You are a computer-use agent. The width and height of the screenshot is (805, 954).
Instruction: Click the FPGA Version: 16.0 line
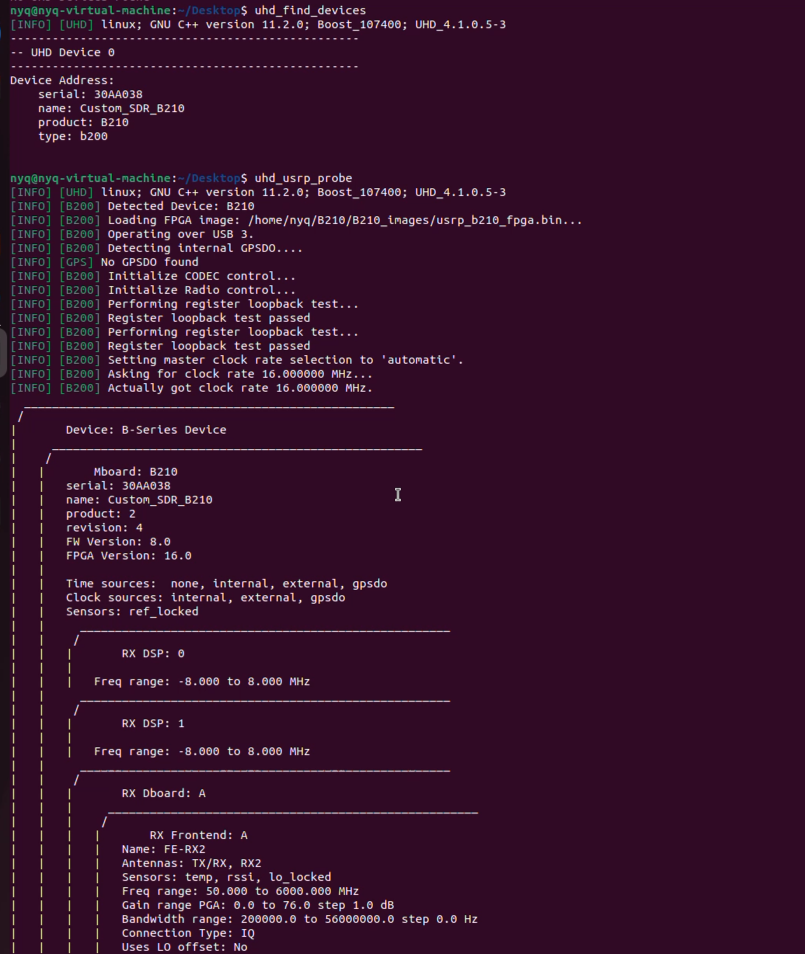point(128,556)
